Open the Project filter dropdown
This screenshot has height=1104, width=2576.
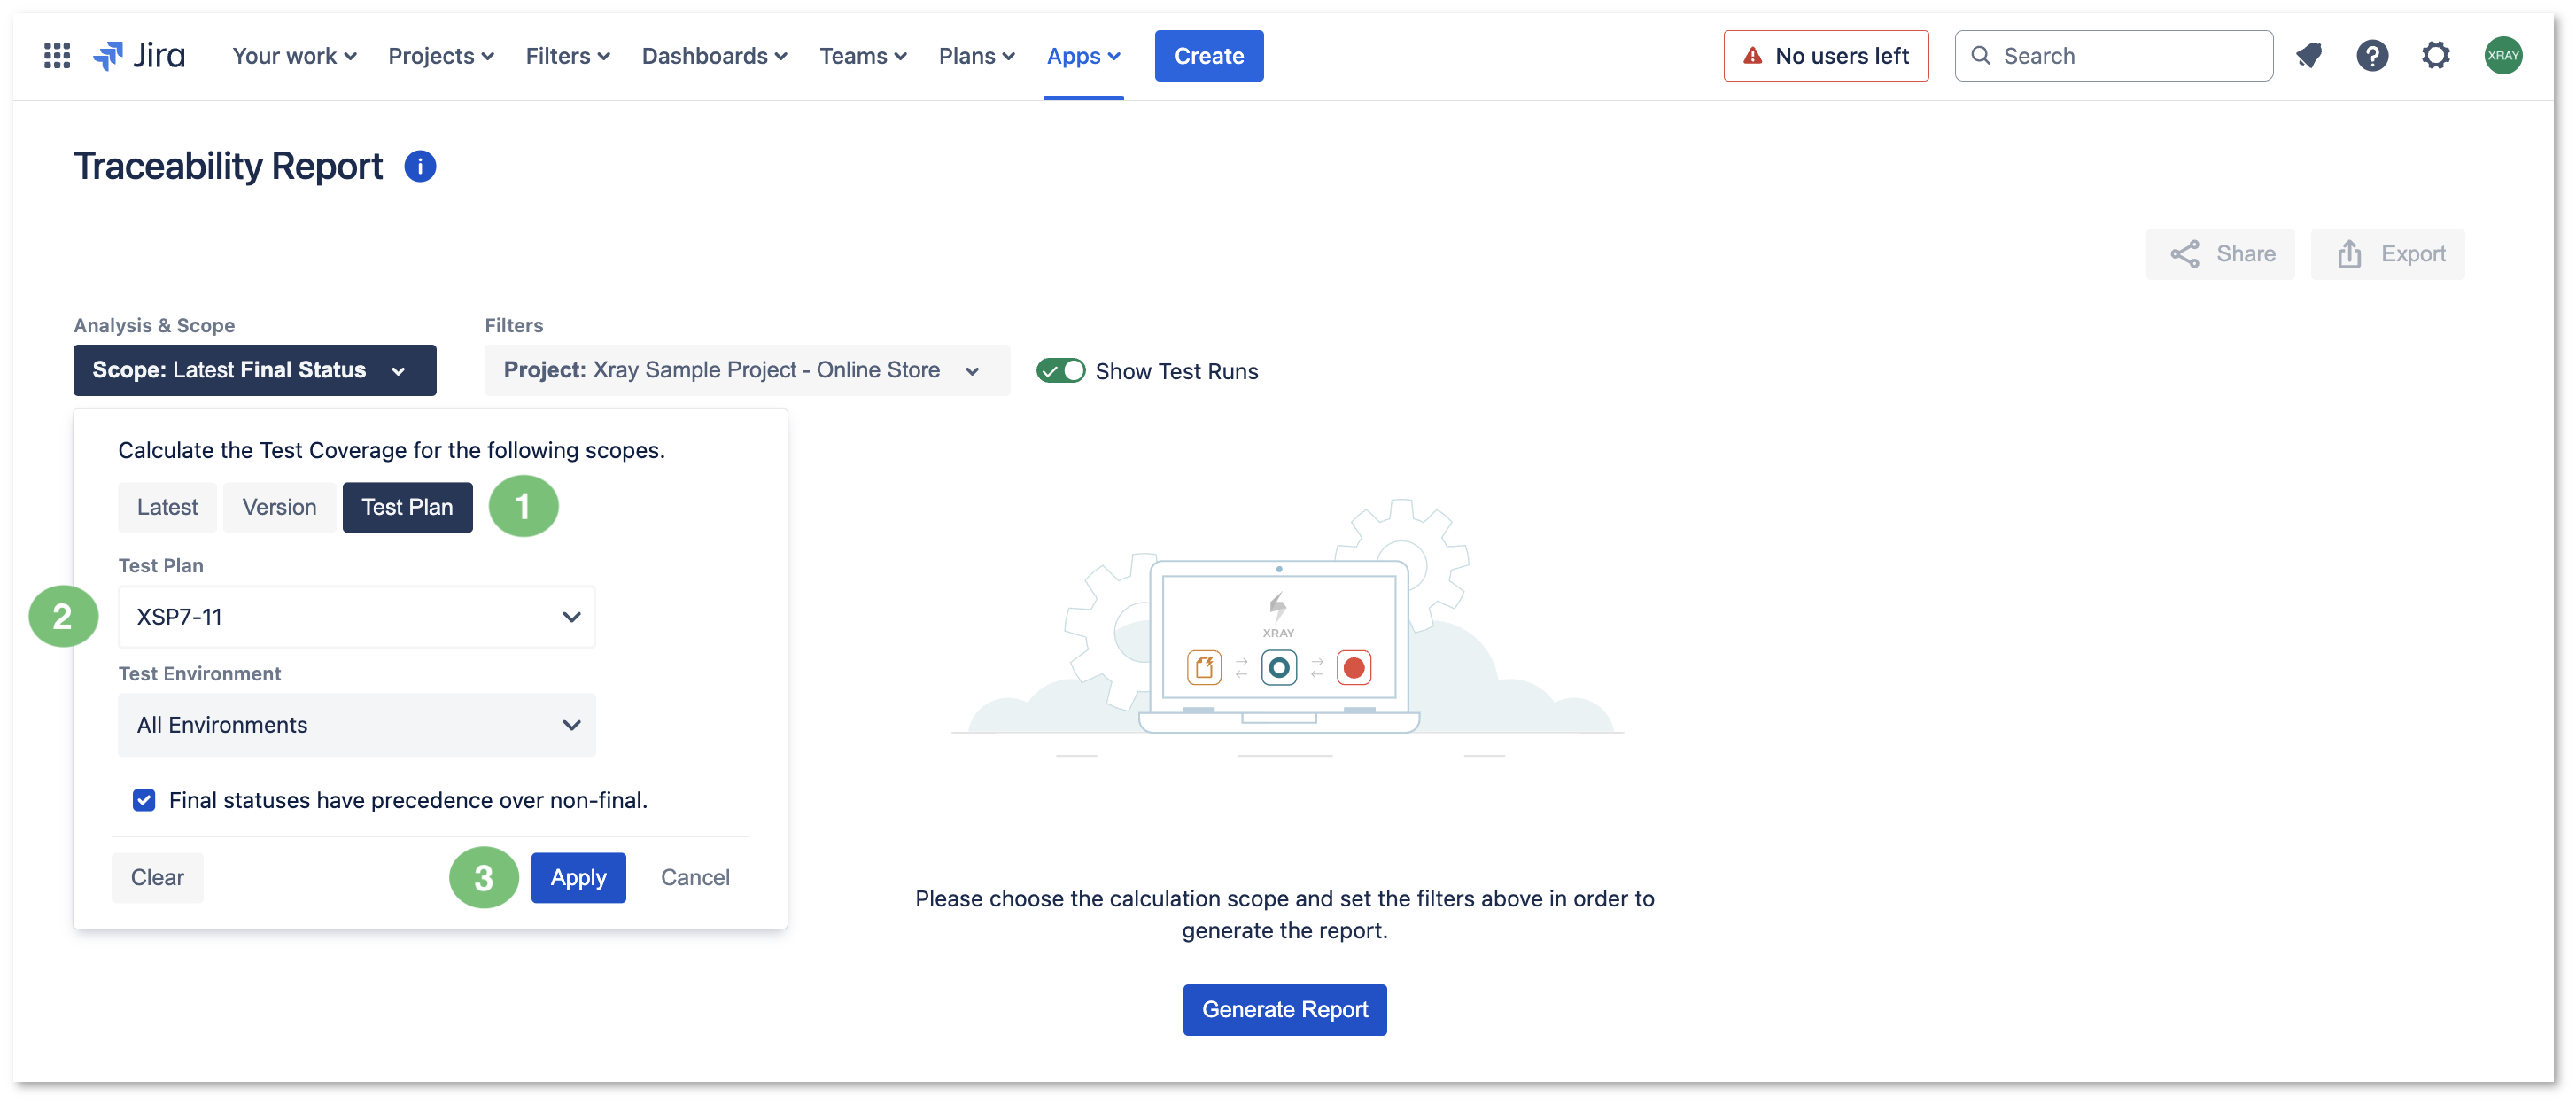click(x=747, y=370)
